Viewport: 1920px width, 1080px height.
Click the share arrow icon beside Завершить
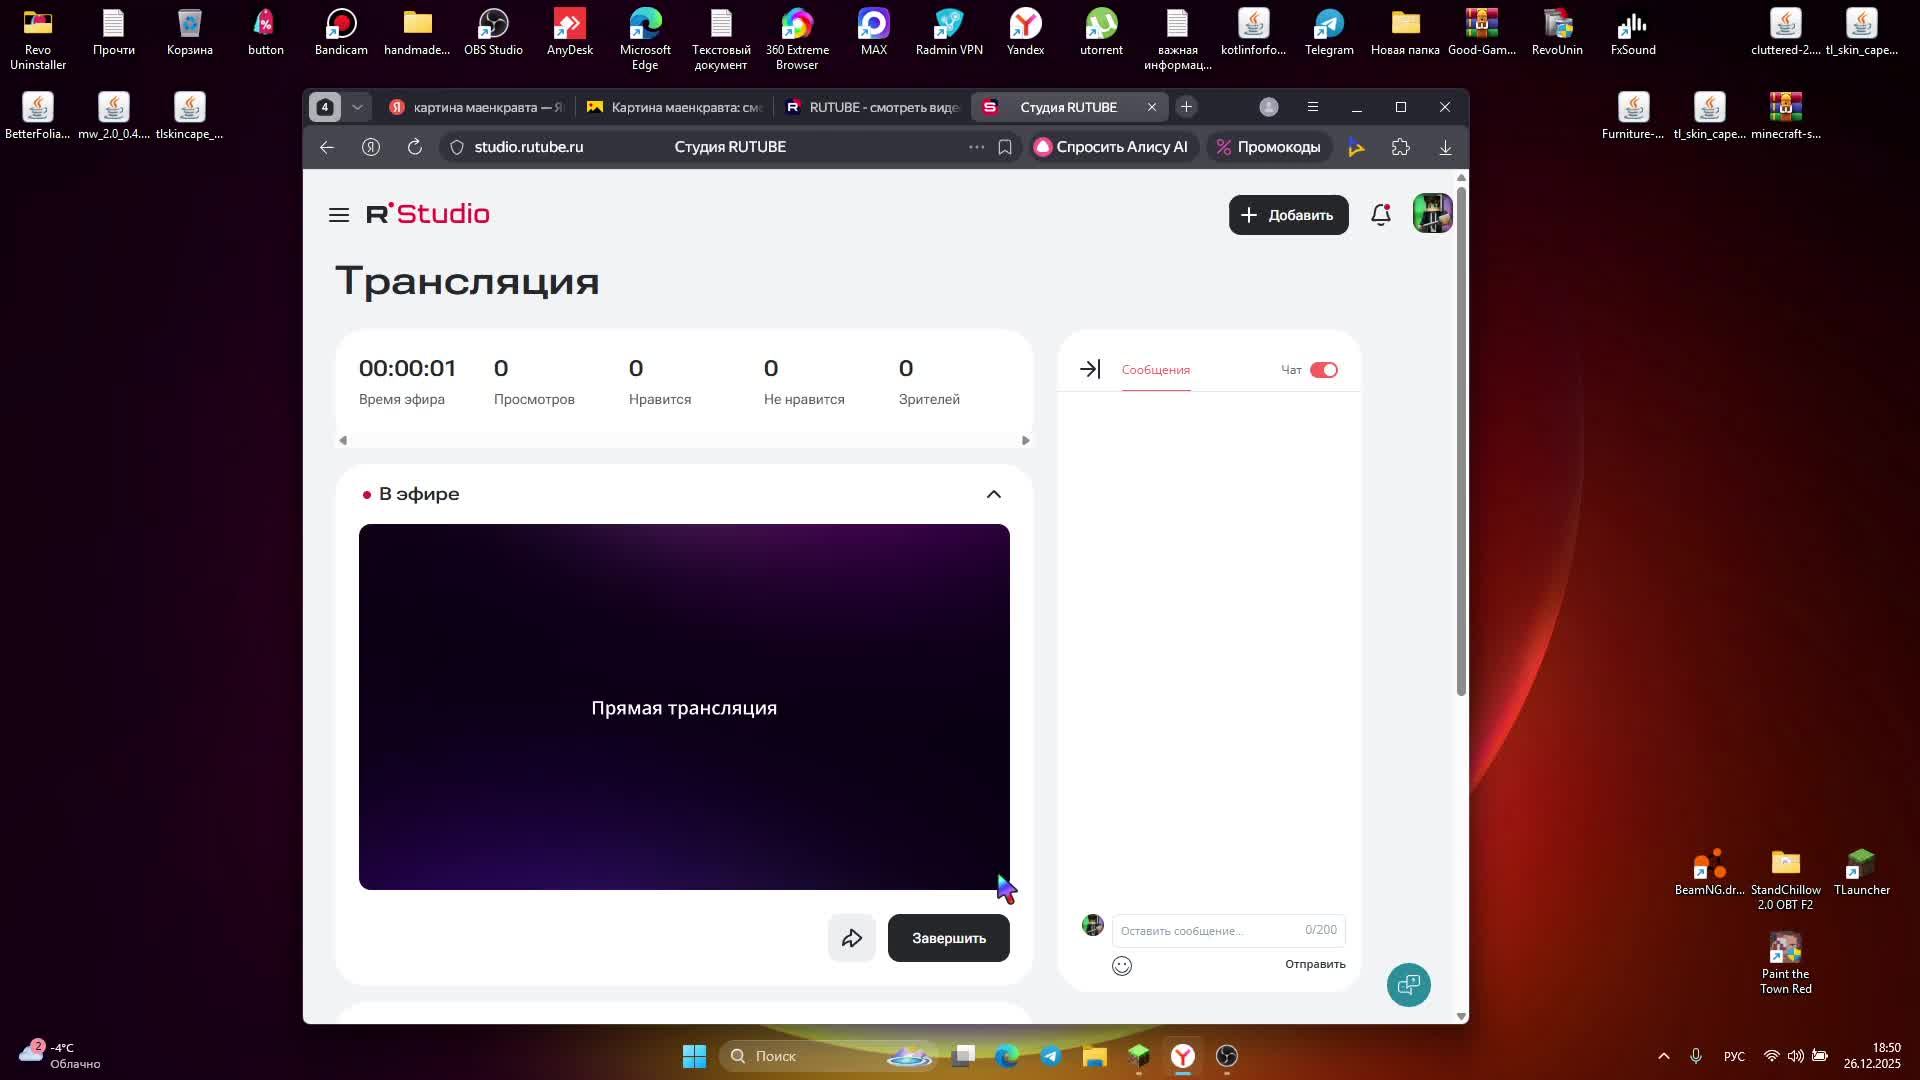point(852,938)
